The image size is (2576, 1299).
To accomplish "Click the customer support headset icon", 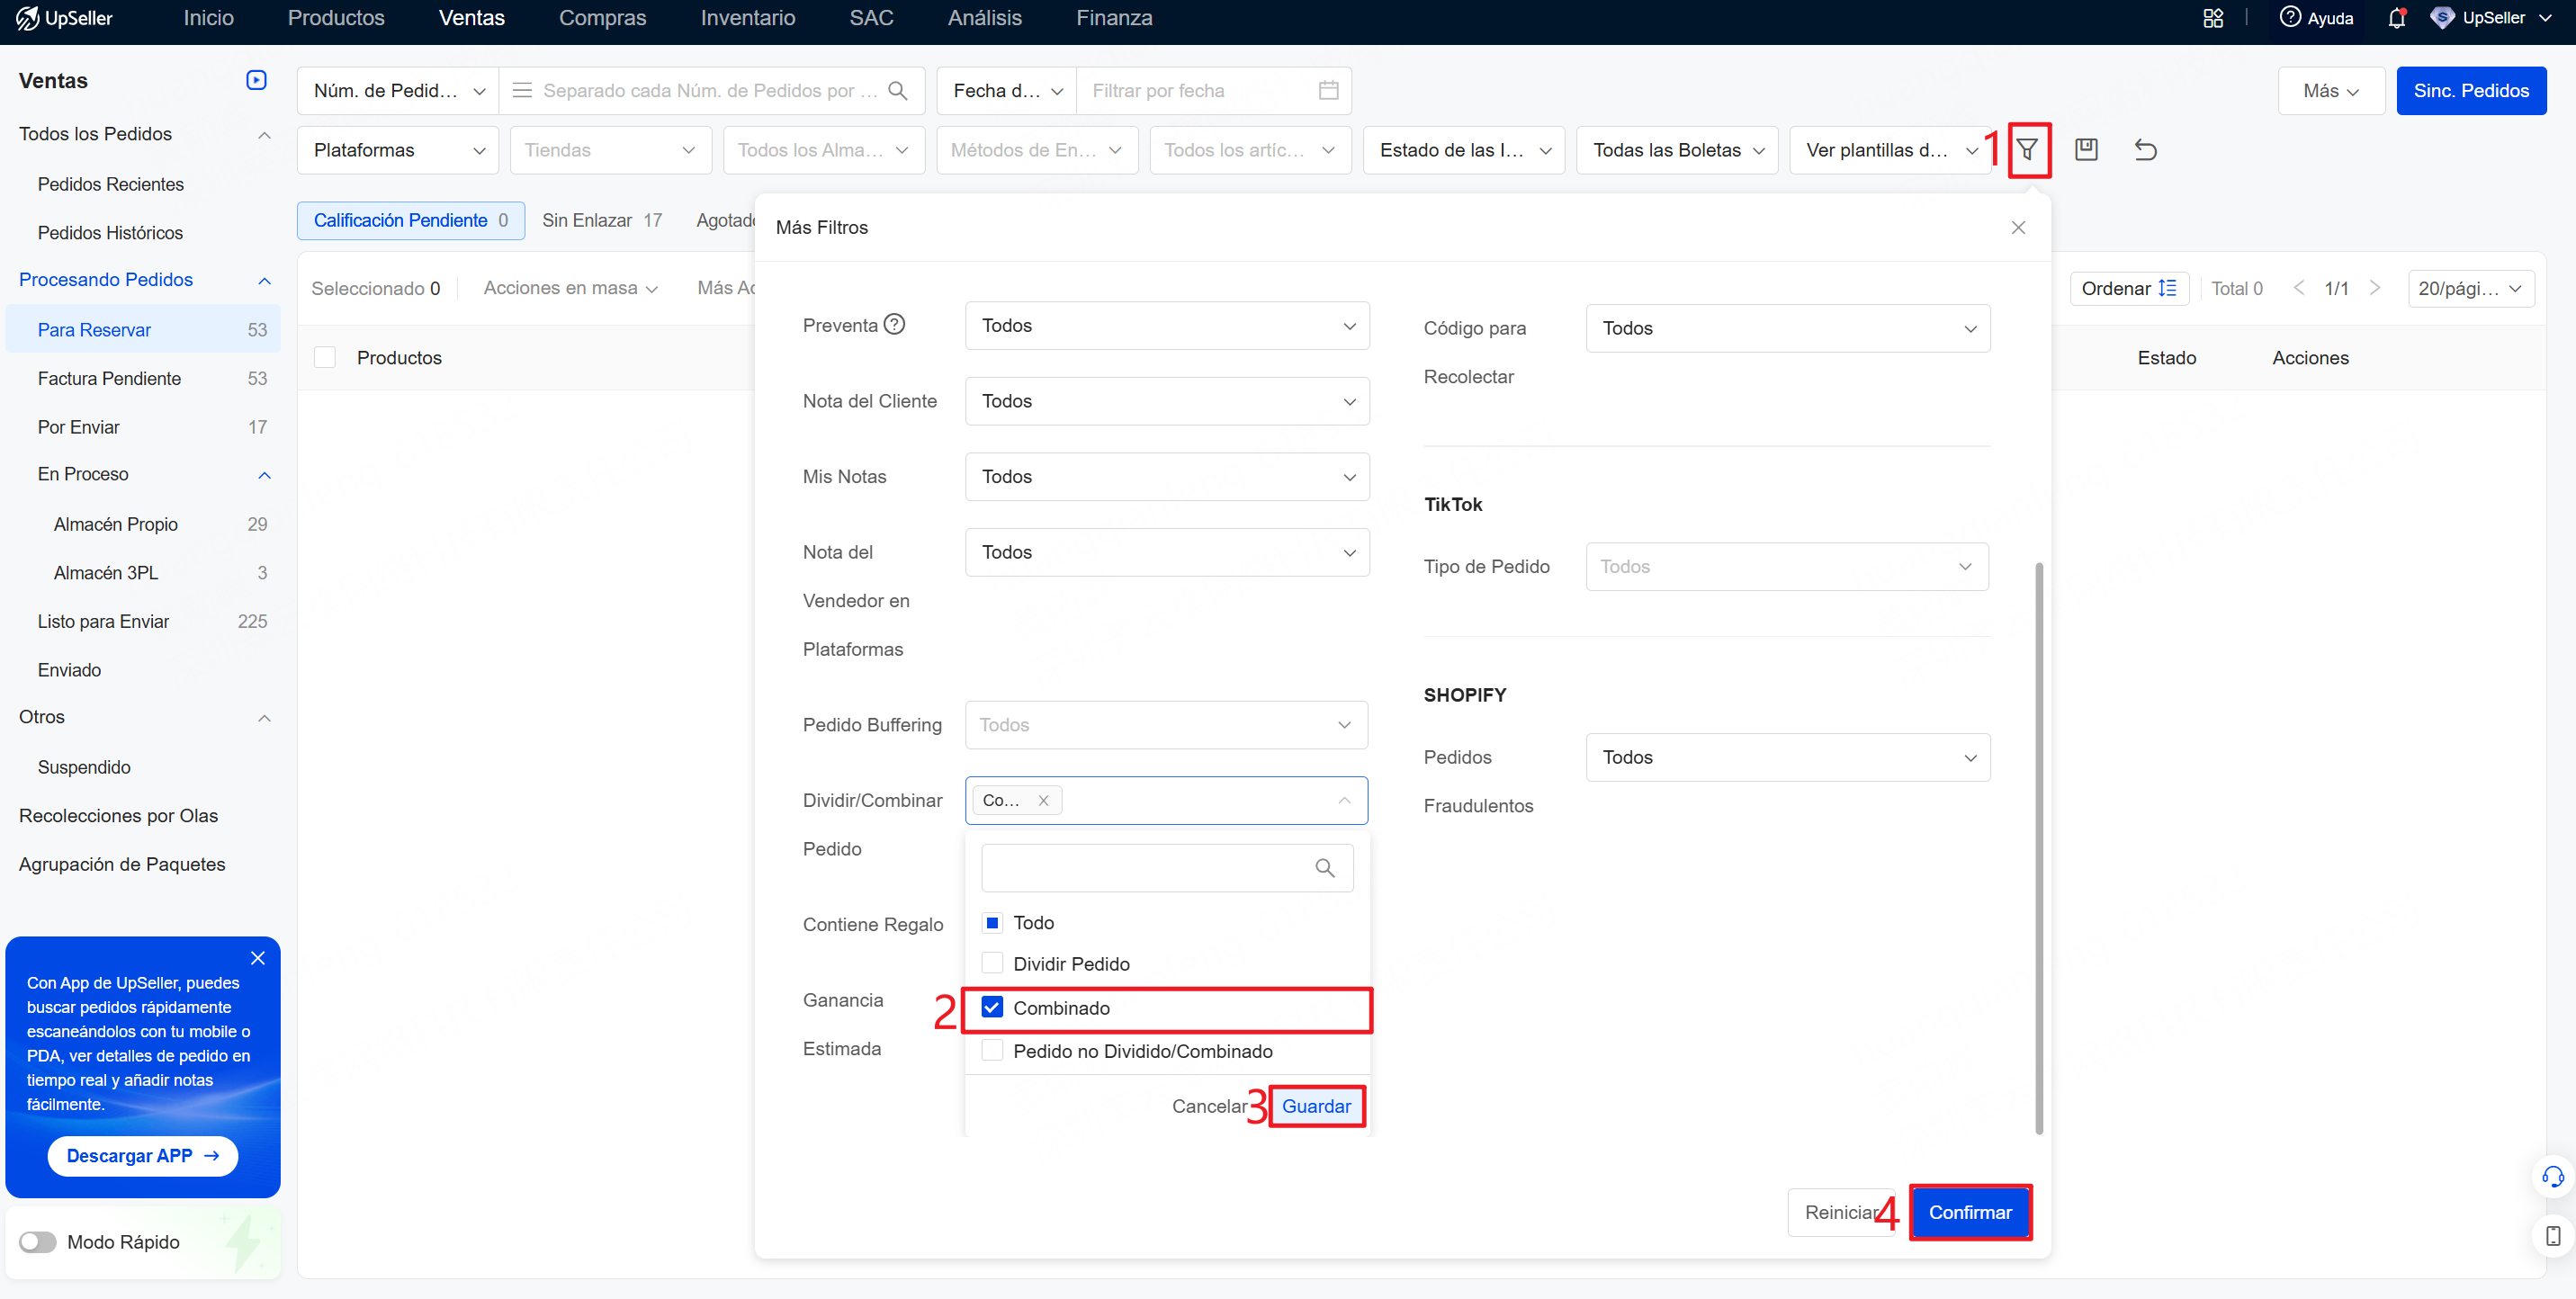I will [2552, 1176].
